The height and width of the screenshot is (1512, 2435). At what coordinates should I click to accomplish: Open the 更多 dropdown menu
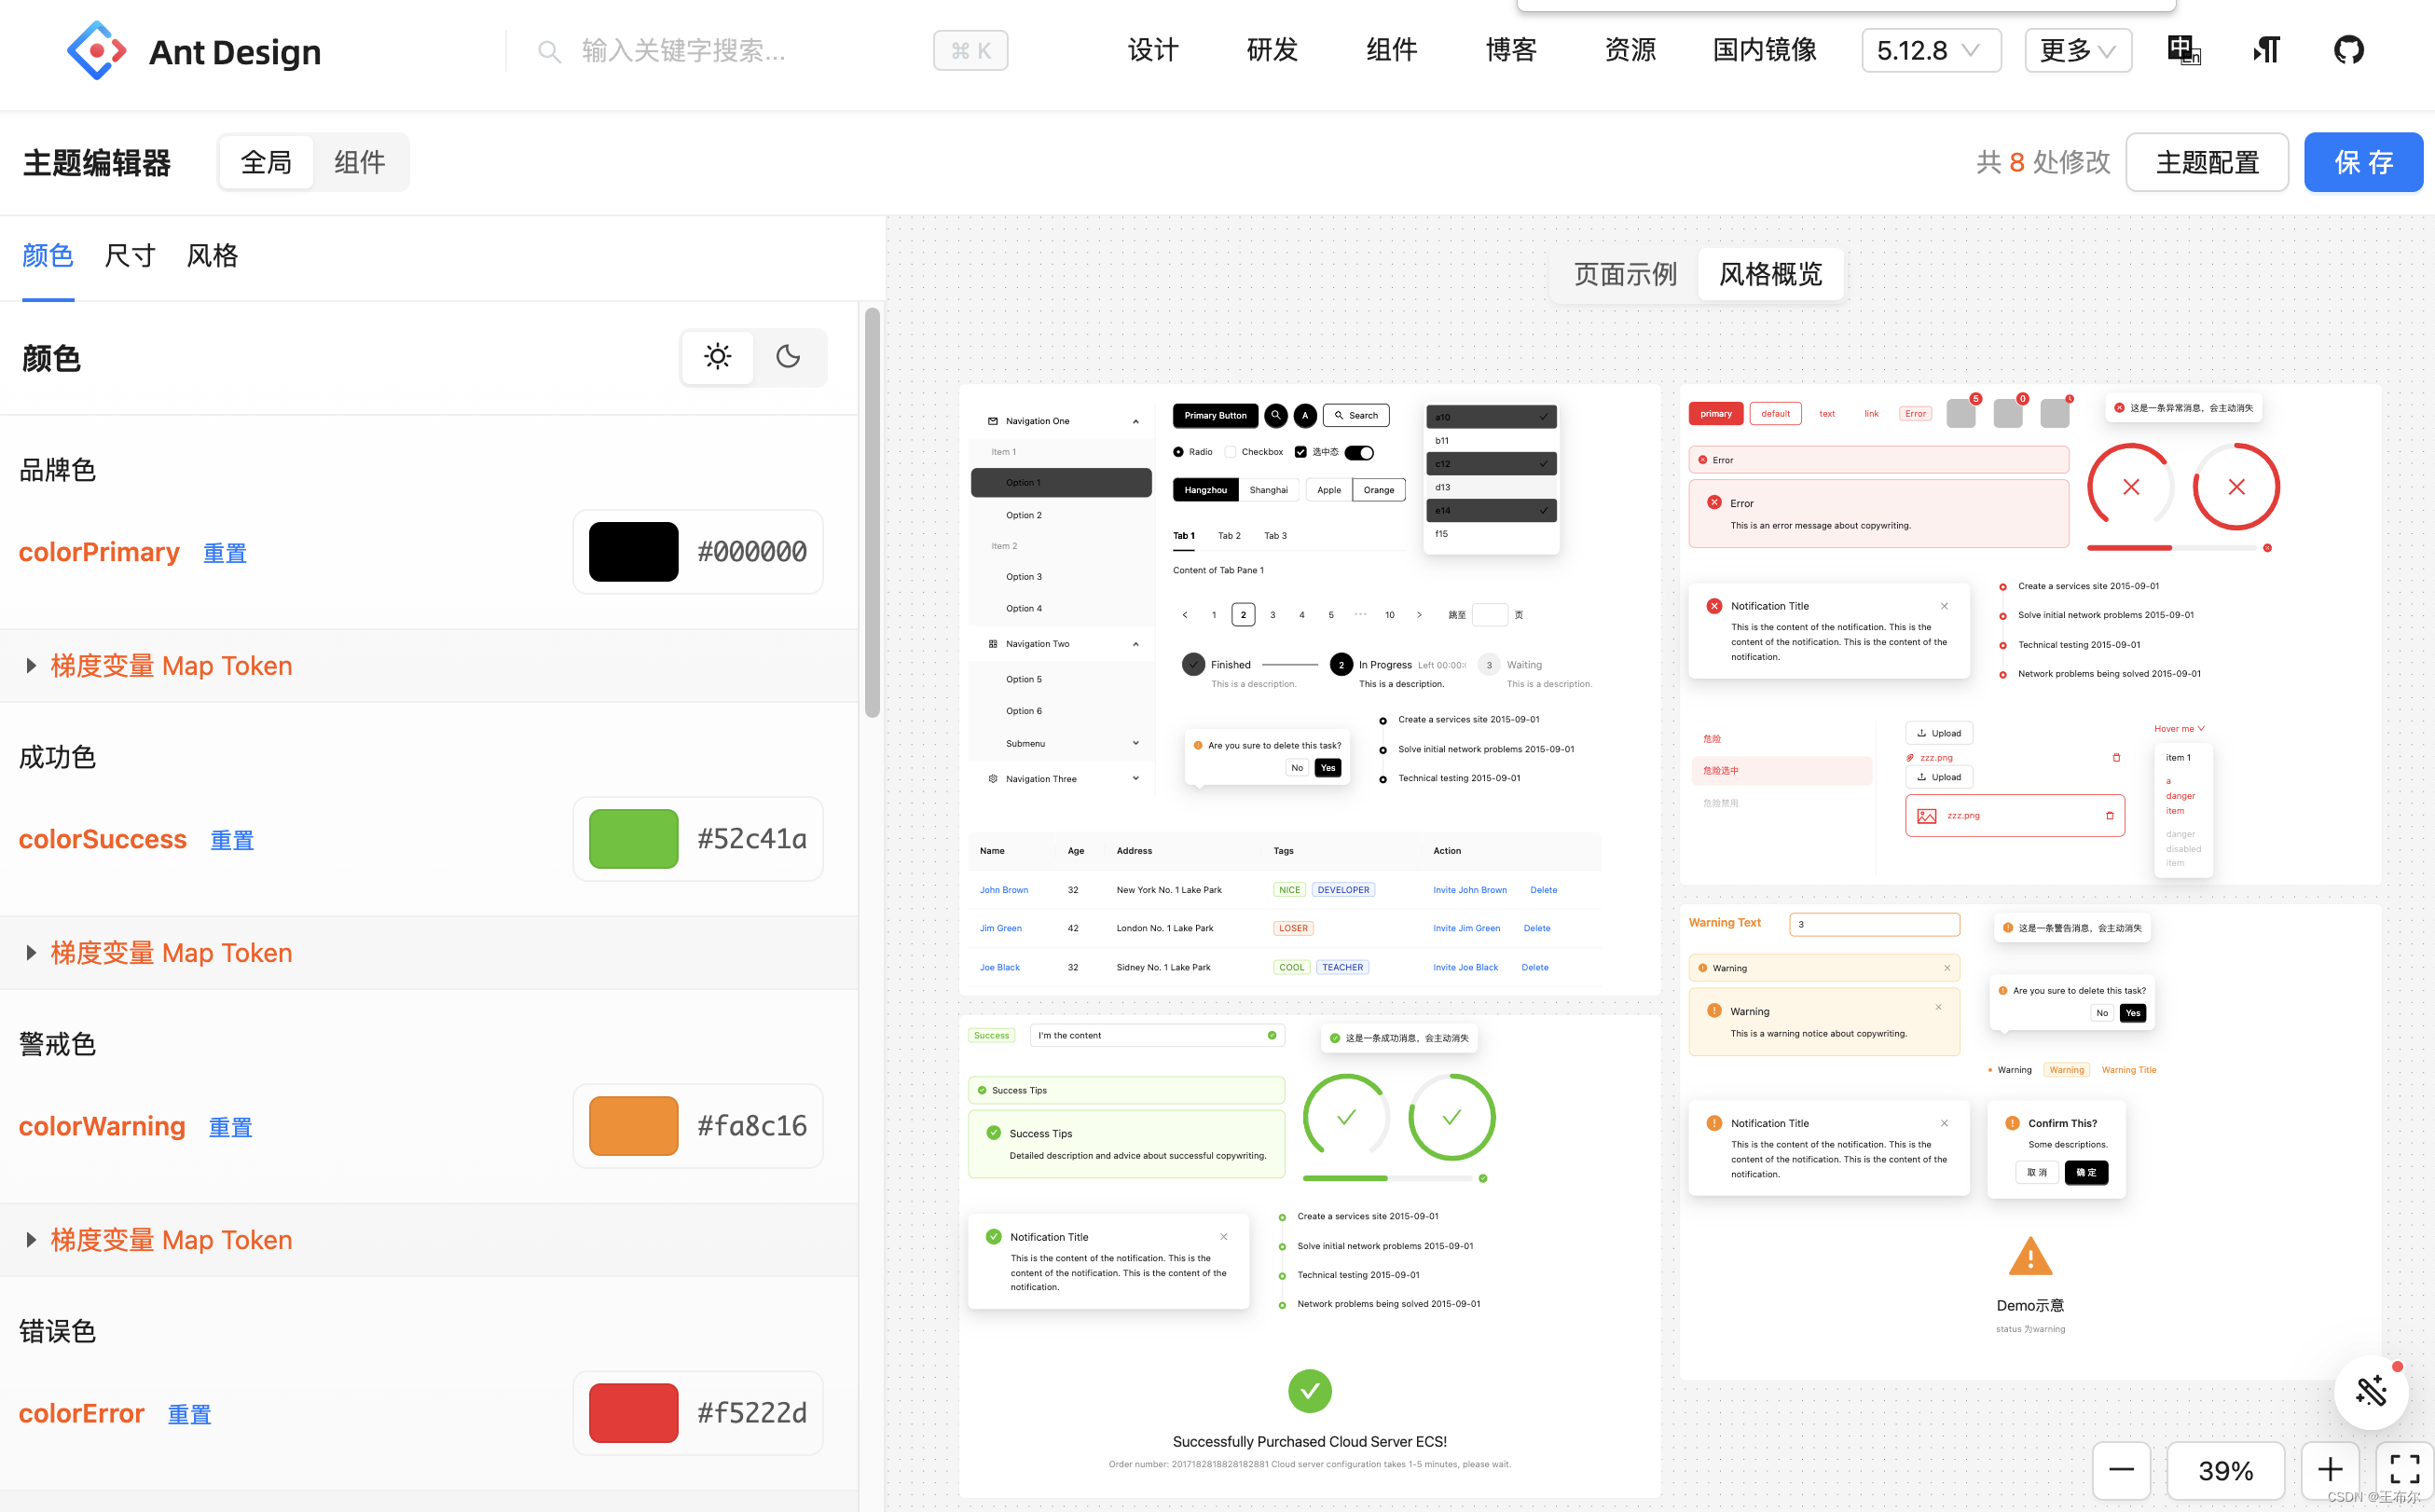[x=2077, y=50]
